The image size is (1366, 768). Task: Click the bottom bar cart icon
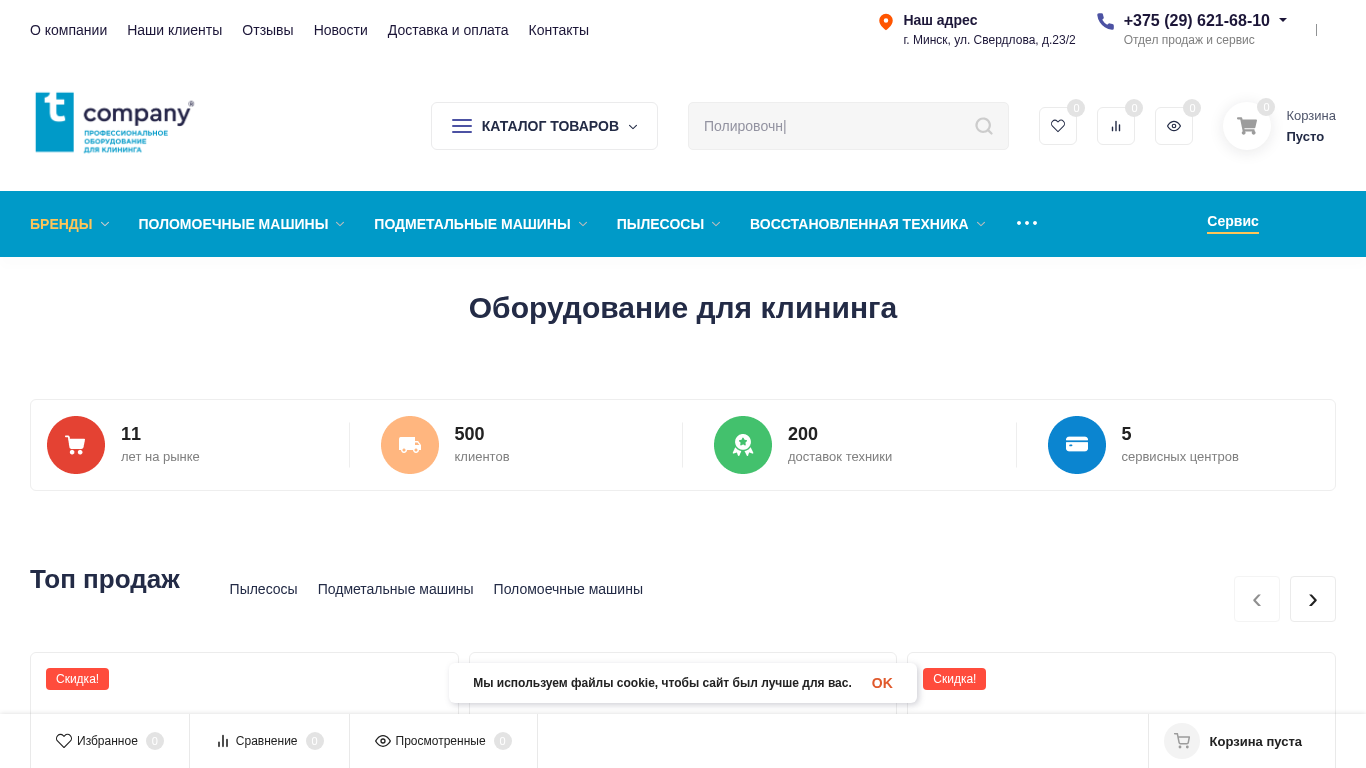tap(1182, 741)
